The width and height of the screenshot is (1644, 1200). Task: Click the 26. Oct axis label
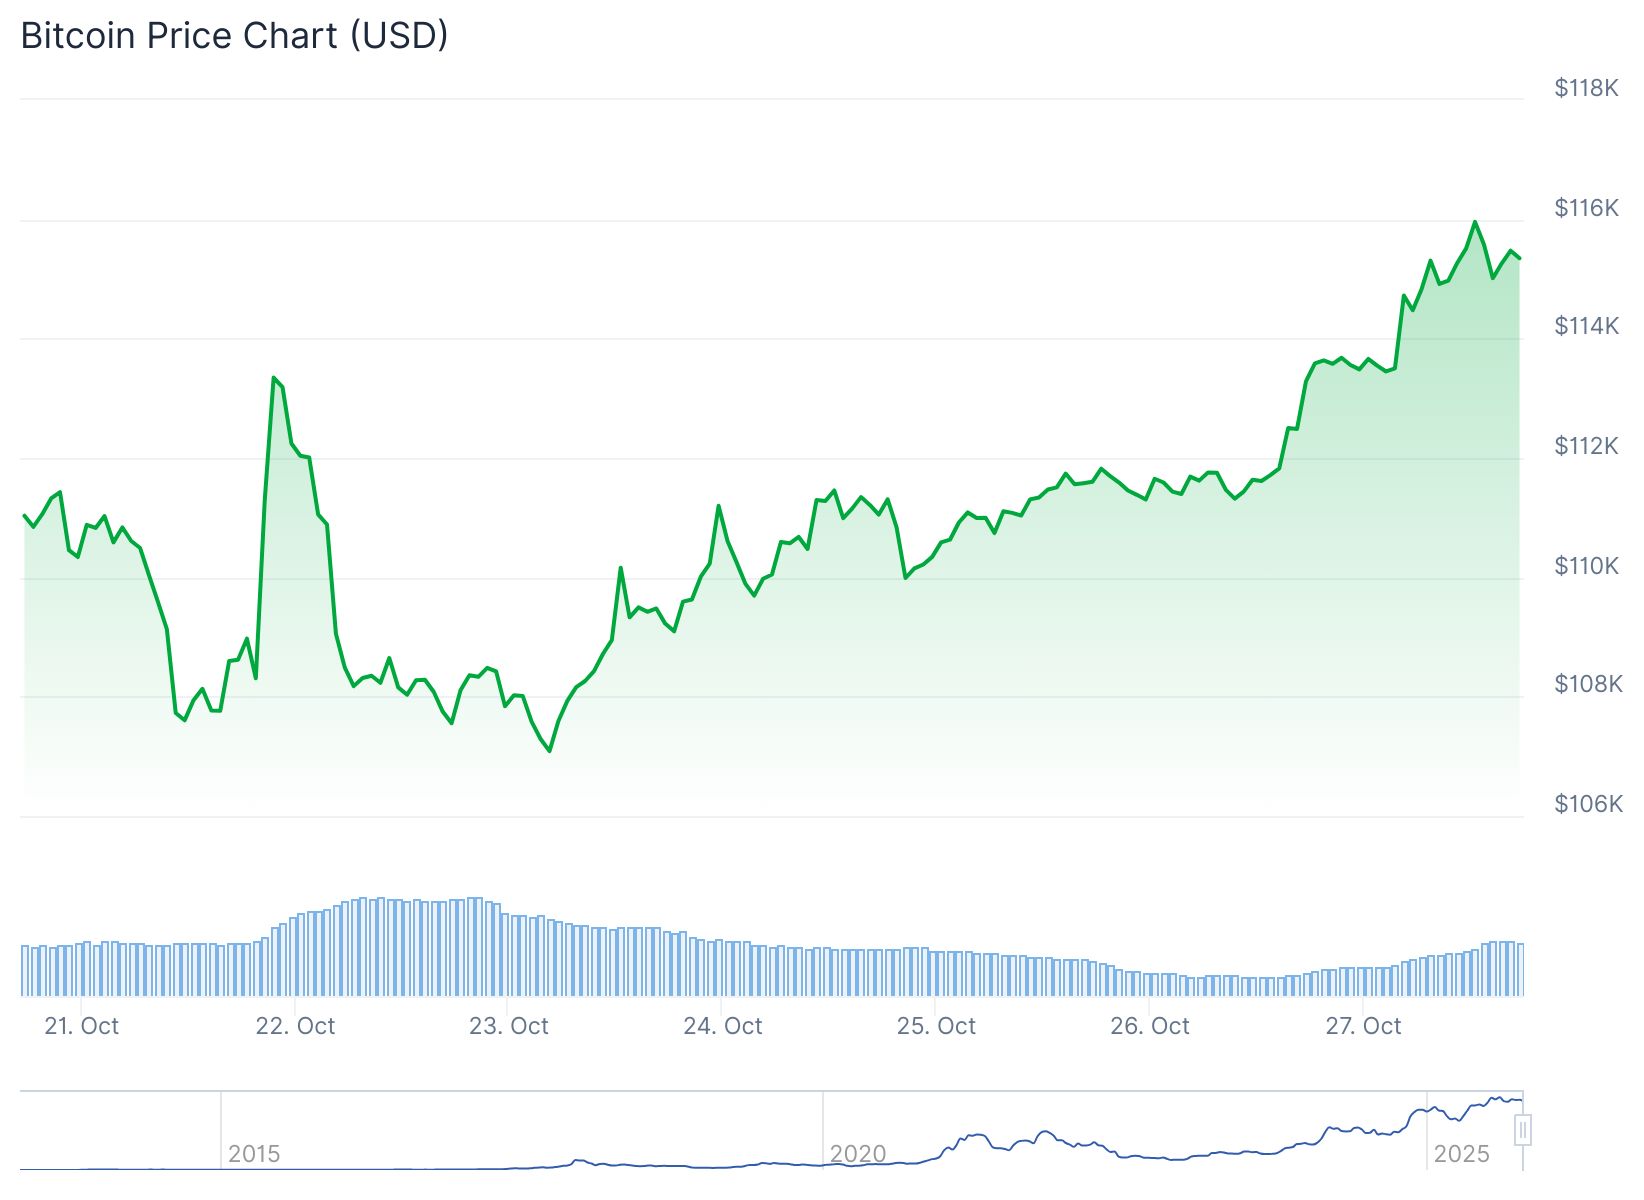(1150, 1026)
